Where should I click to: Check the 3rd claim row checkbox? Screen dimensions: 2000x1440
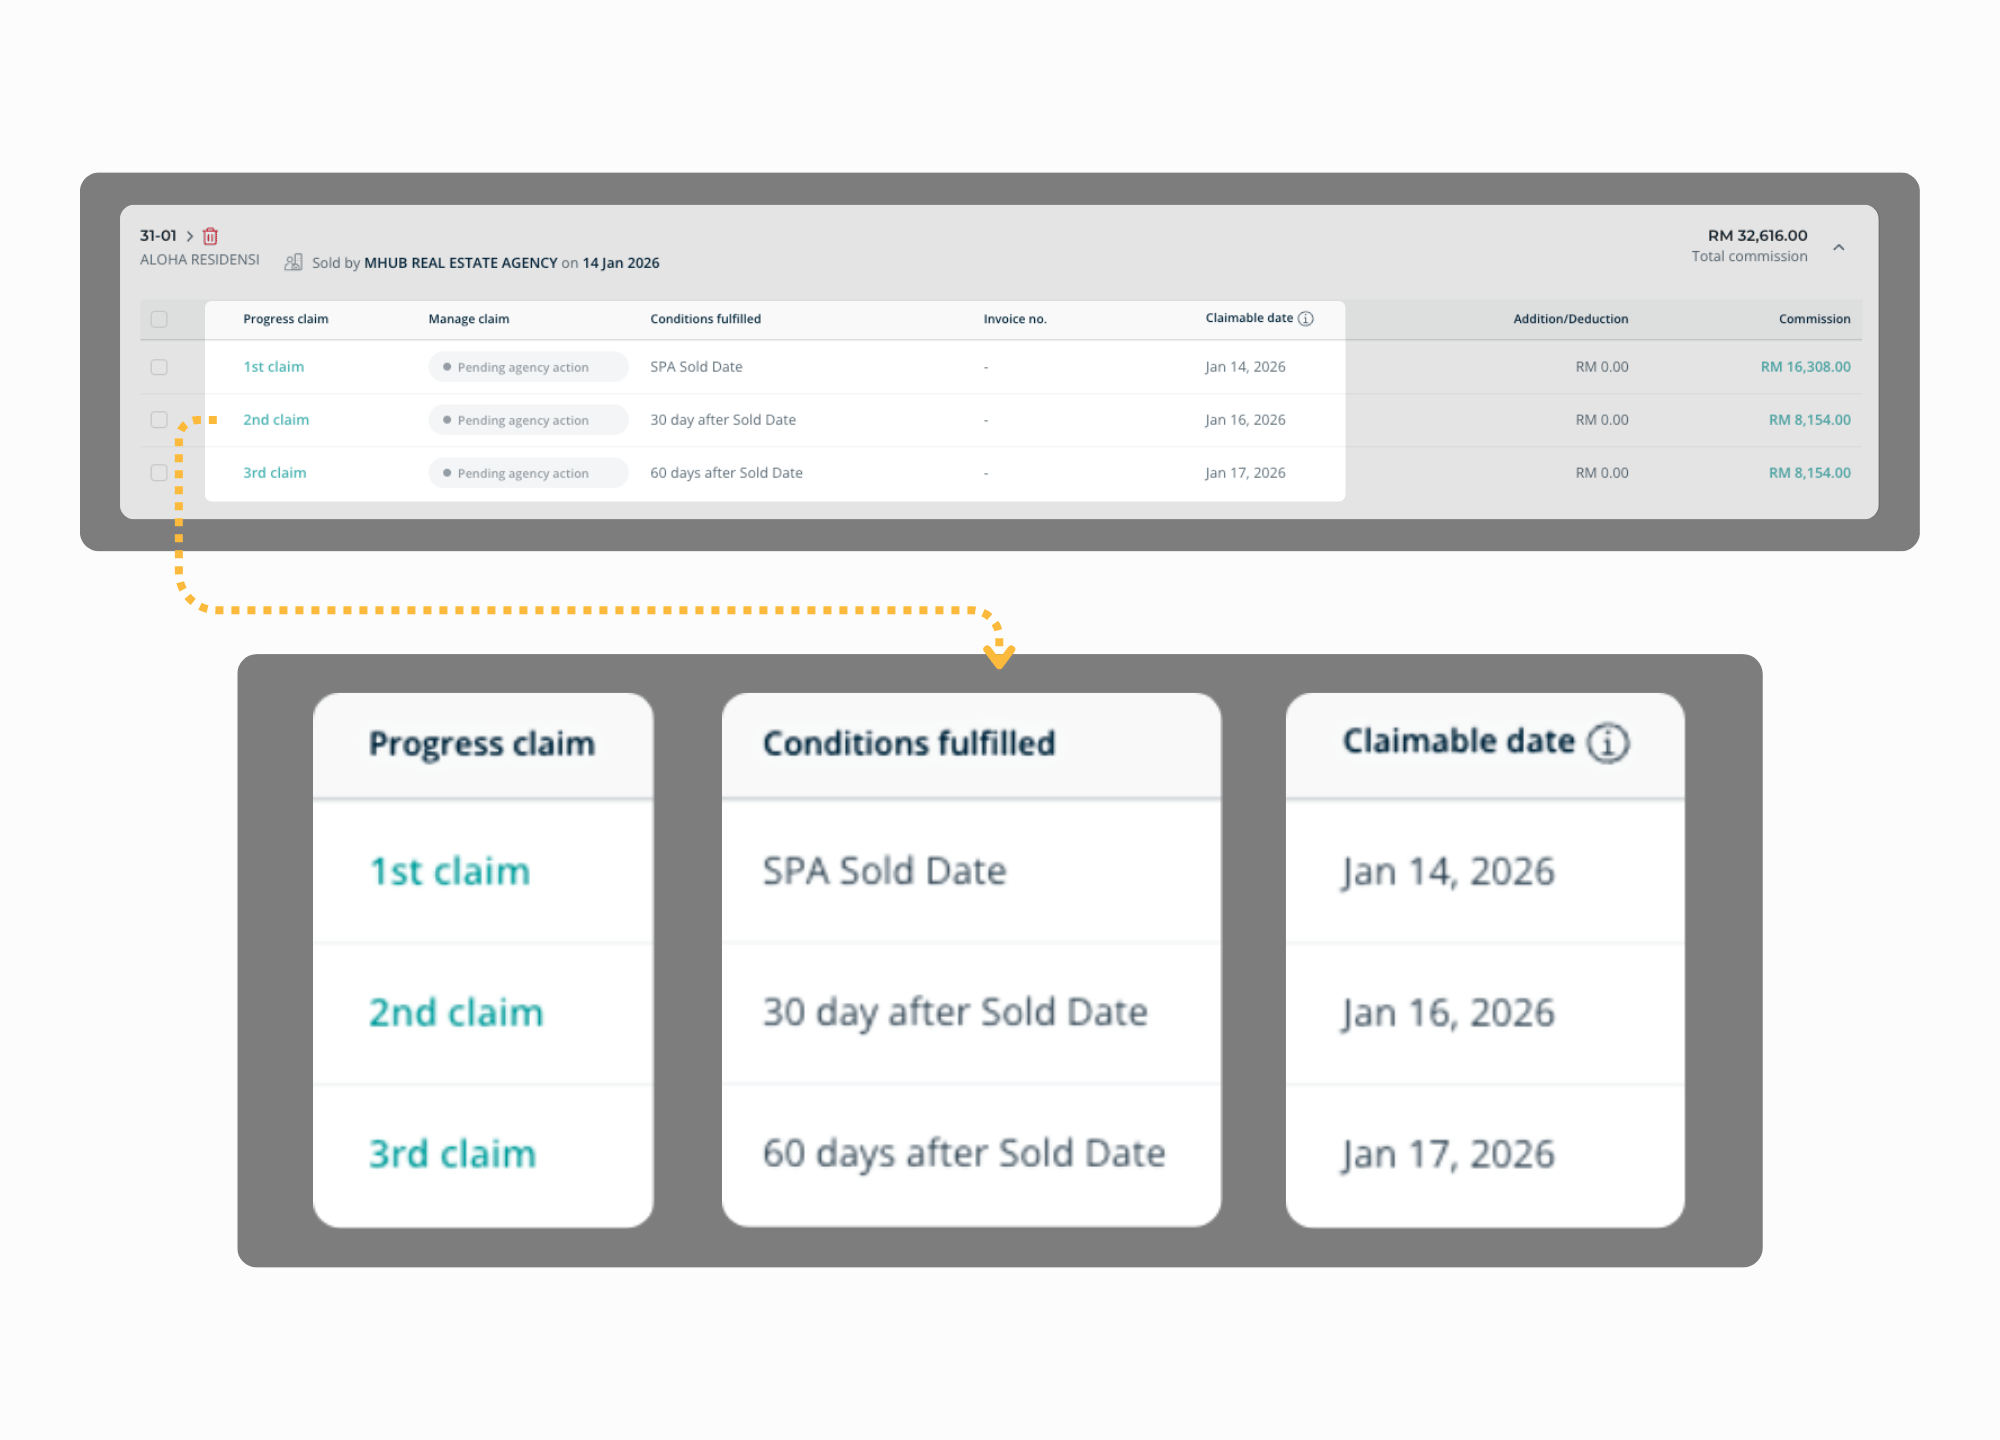tap(159, 473)
